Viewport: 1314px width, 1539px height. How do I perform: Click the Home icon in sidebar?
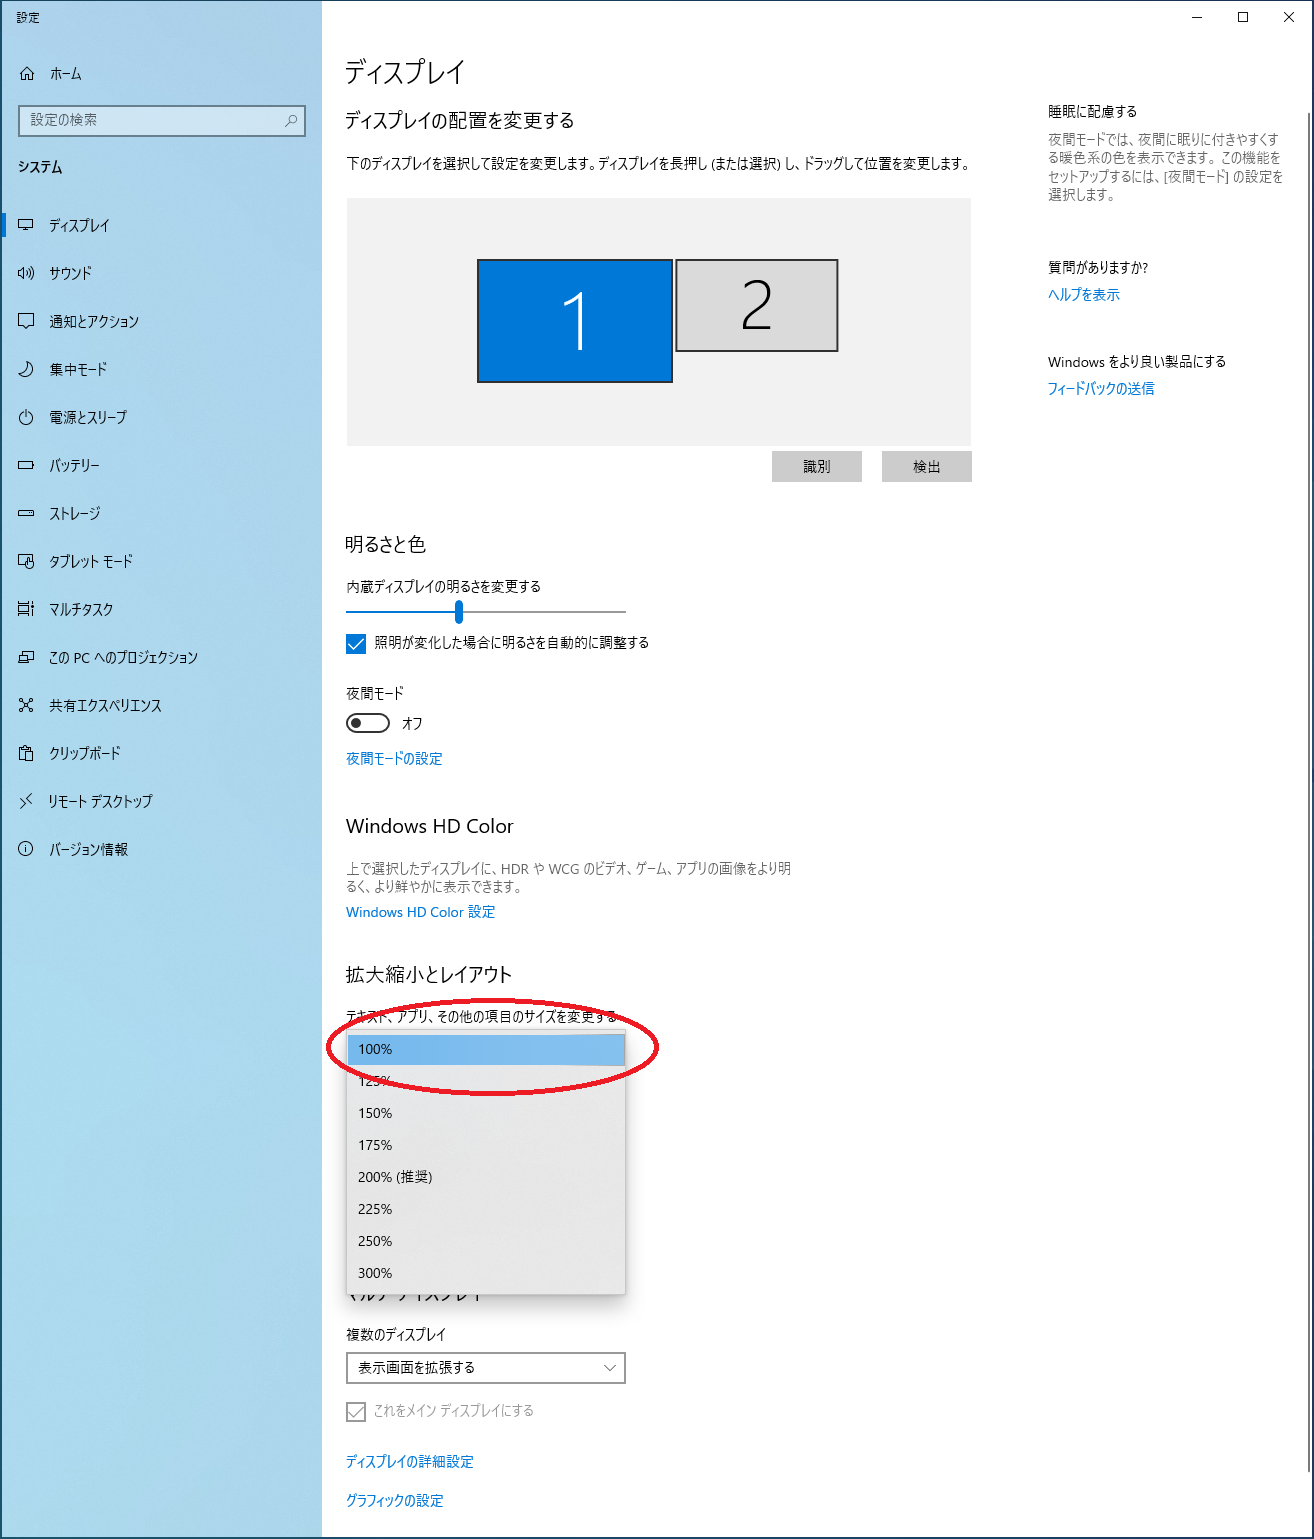point(27,74)
